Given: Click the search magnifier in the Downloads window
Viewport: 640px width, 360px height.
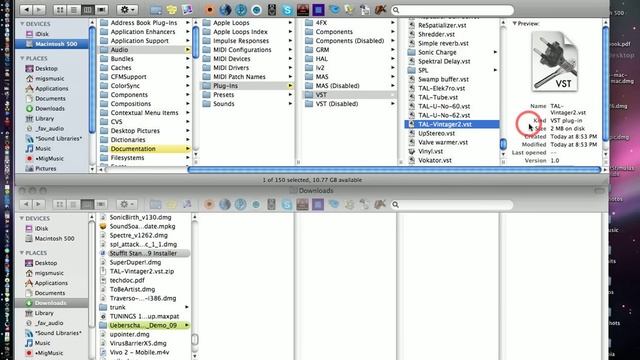Looking at the screenshot, I should click(396, 204).
